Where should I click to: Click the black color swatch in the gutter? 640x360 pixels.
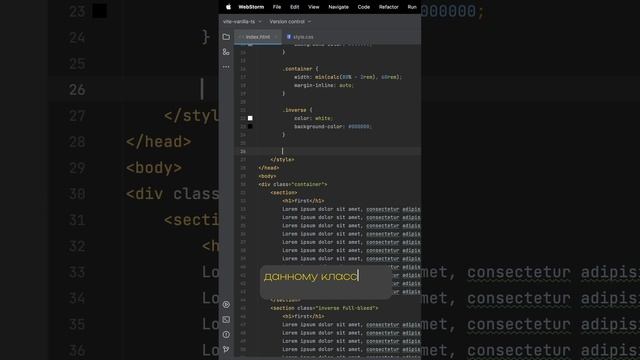click(x=250, y=127)
